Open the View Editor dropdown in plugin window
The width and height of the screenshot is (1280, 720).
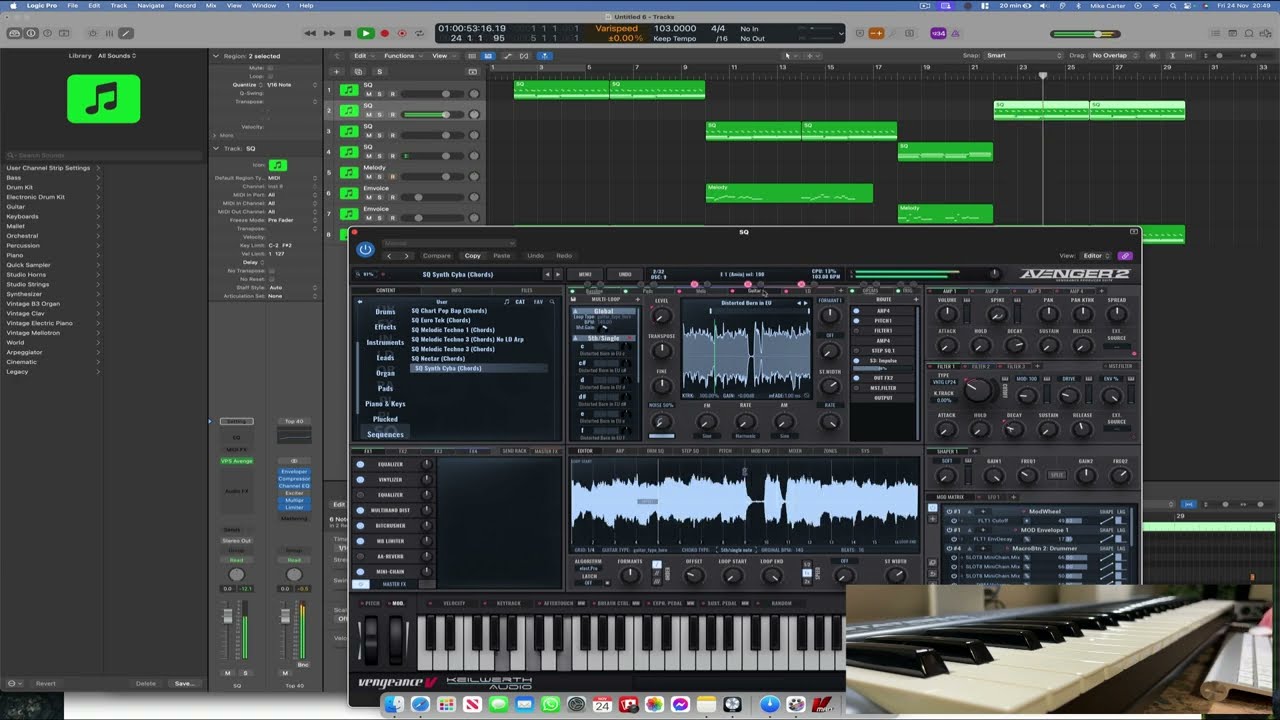1094,256
